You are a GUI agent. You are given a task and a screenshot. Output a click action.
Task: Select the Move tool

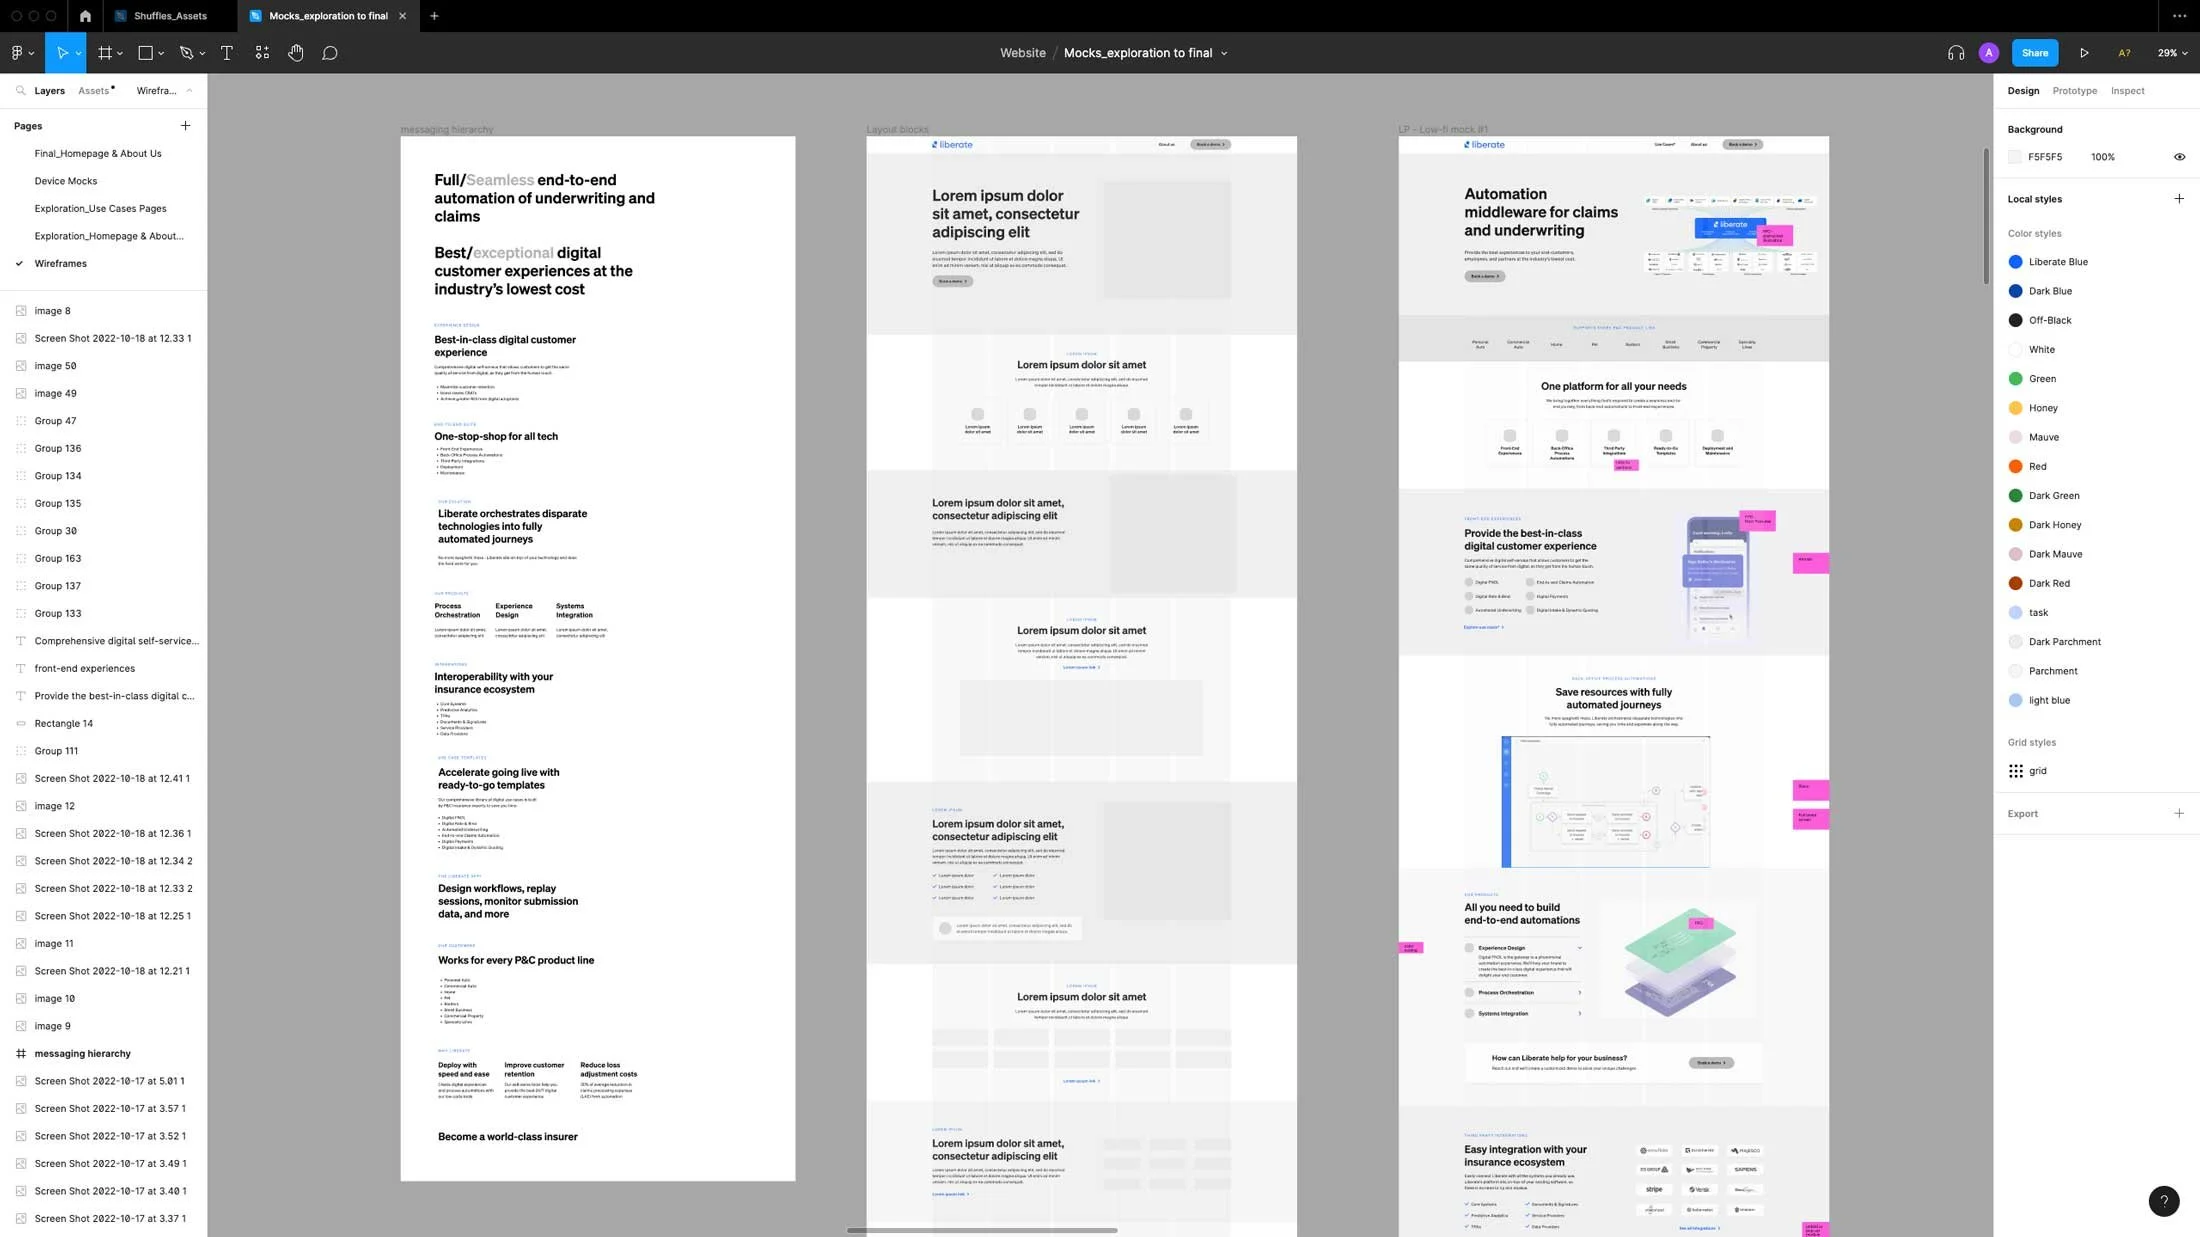pos(62,53)
